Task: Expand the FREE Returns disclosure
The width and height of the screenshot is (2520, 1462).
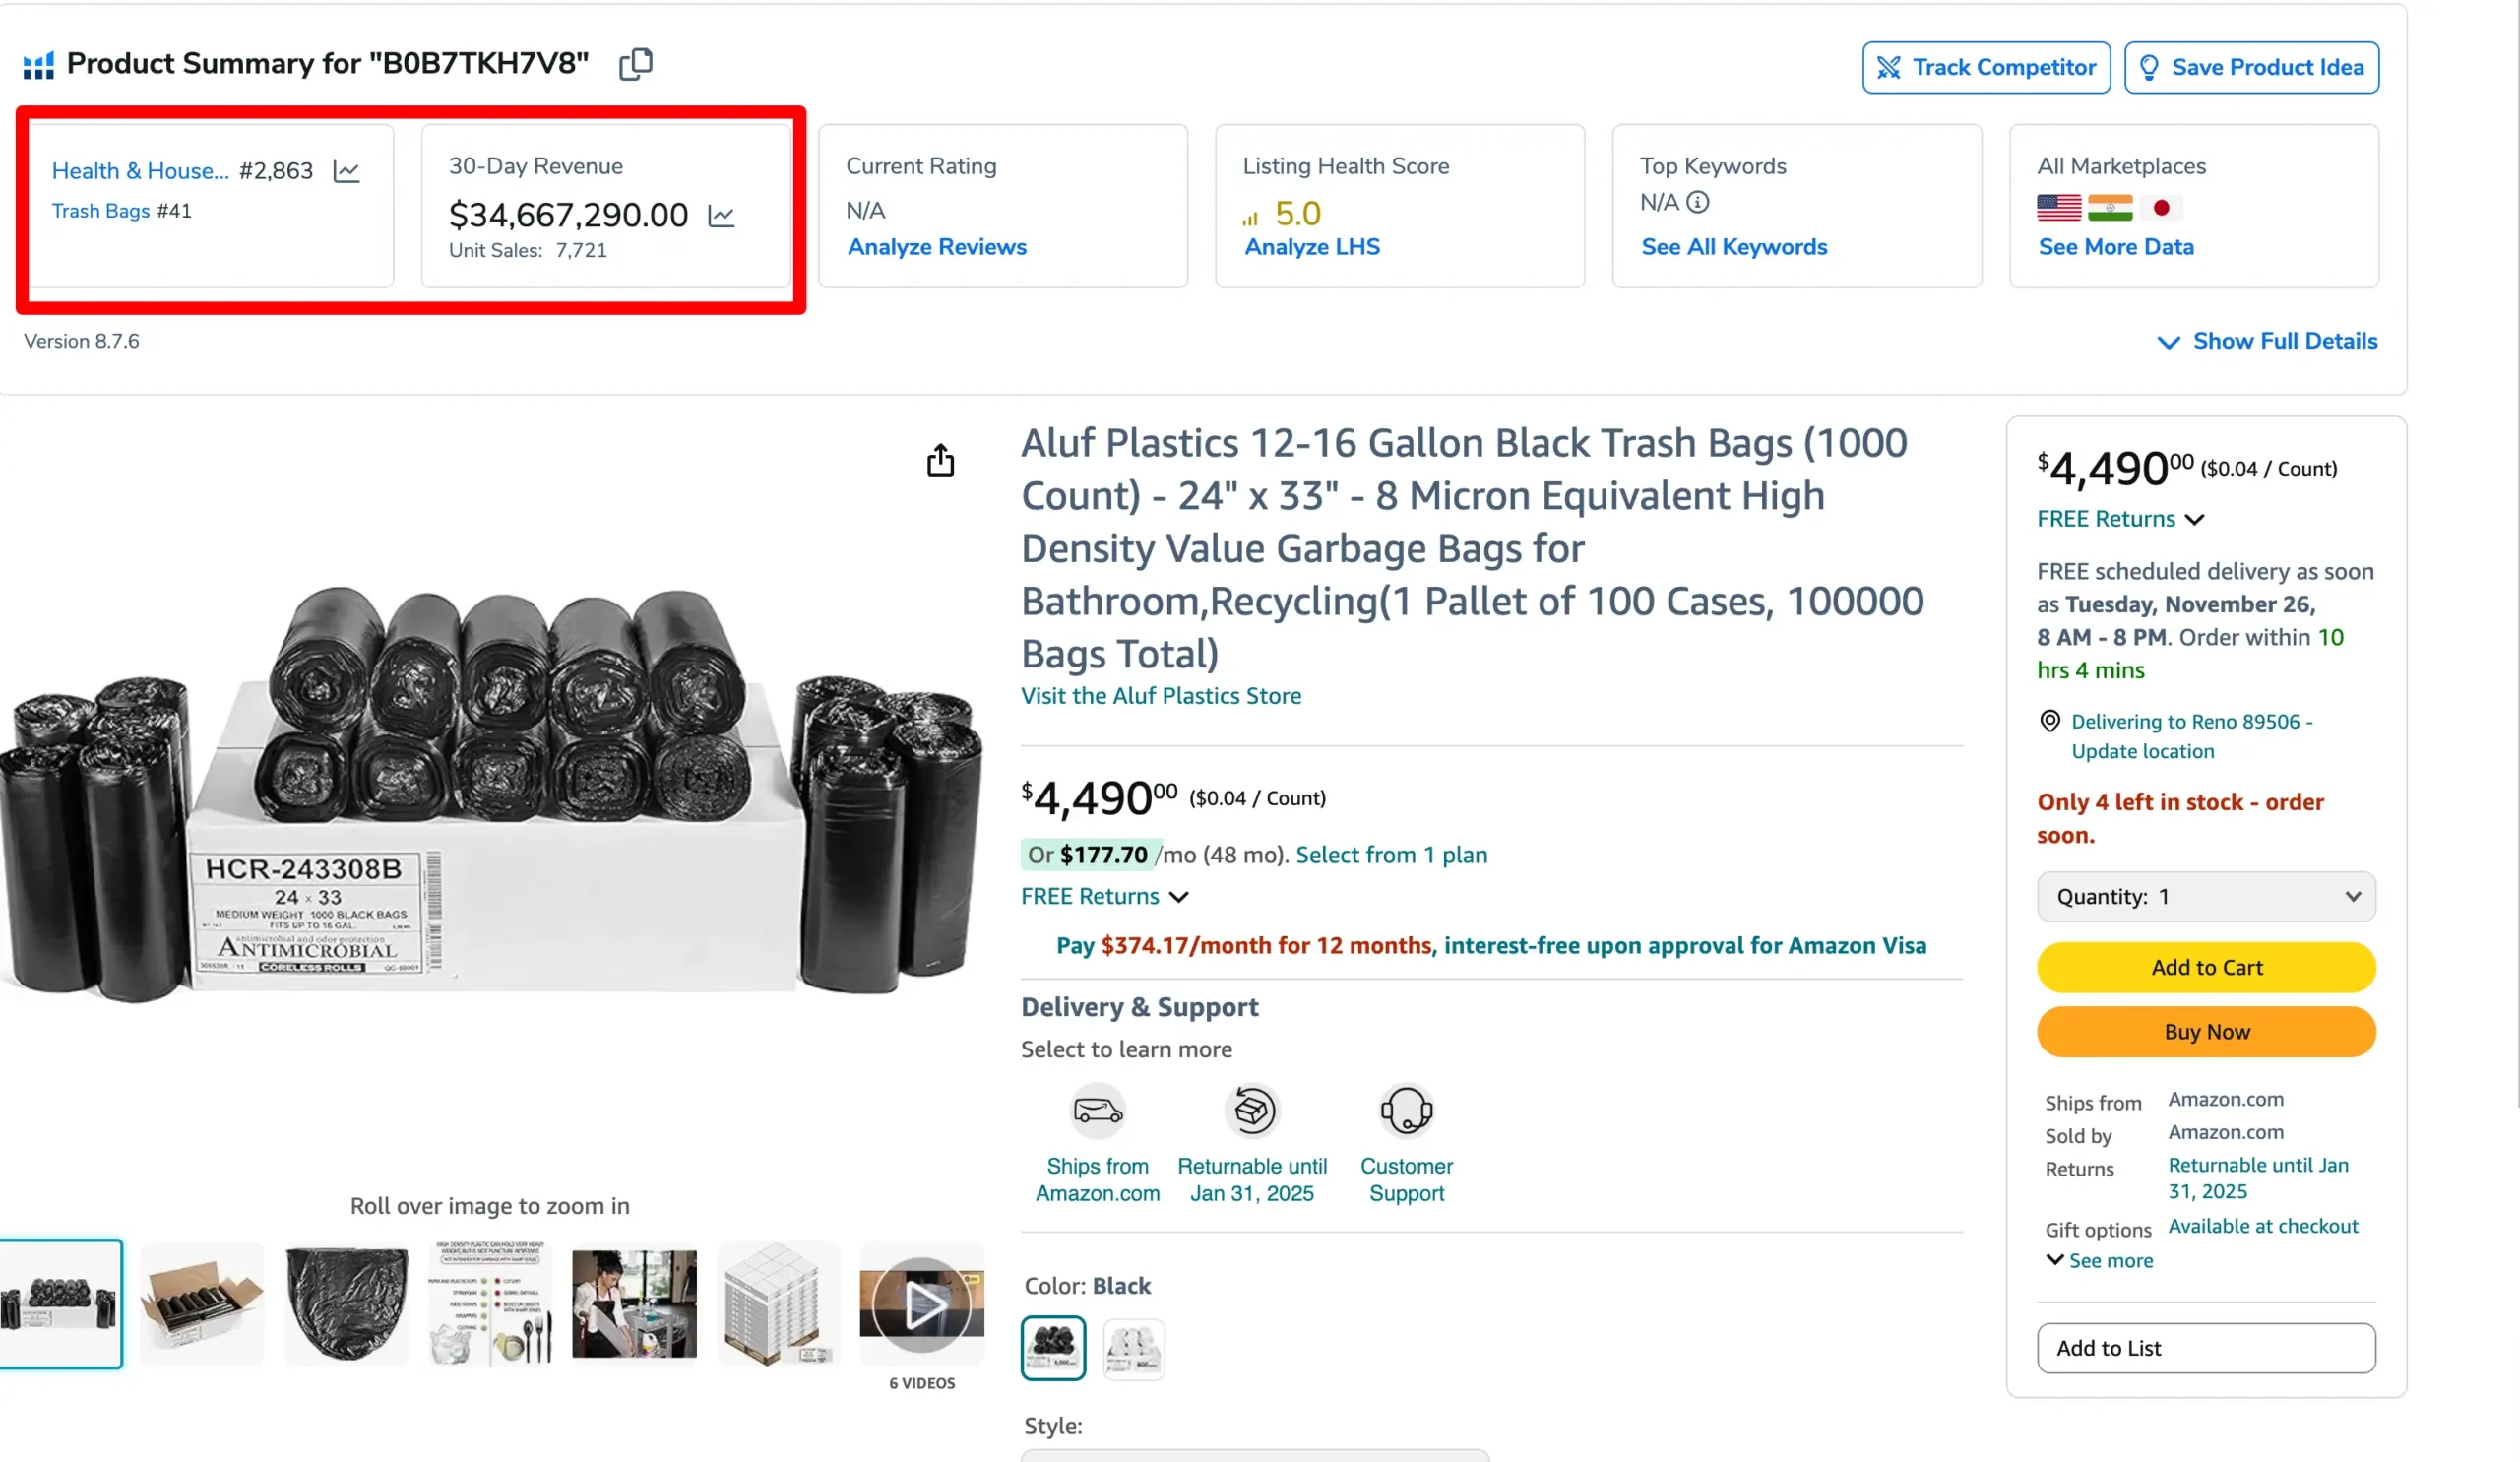Action: (1103, 895)
